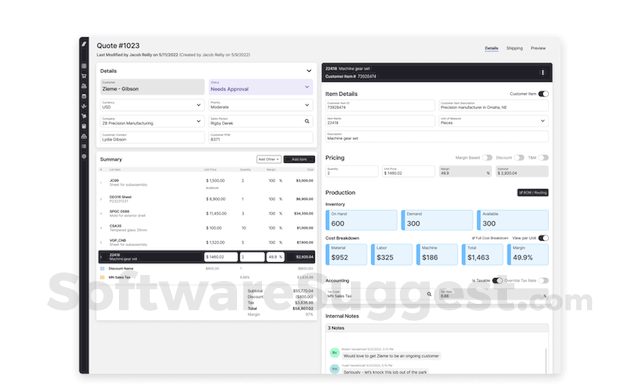Click the blue Discount Name row icon
This screenshot has width=640, height=390.
tap(102, 268)
